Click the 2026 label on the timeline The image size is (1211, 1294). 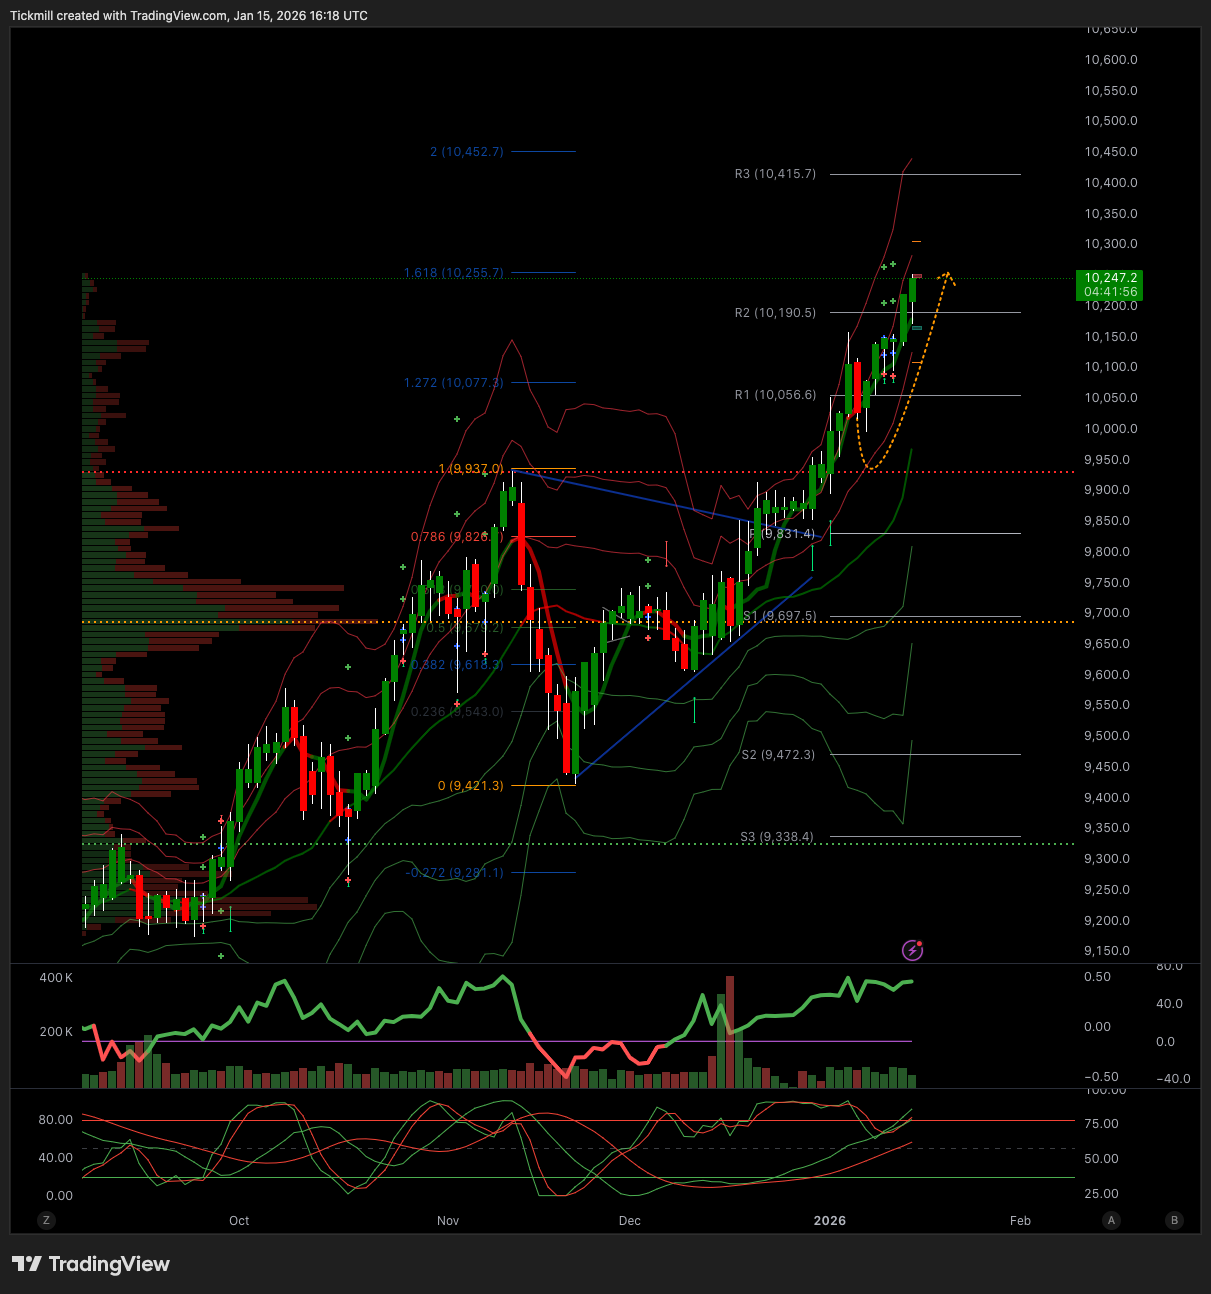pos(830,1220)
